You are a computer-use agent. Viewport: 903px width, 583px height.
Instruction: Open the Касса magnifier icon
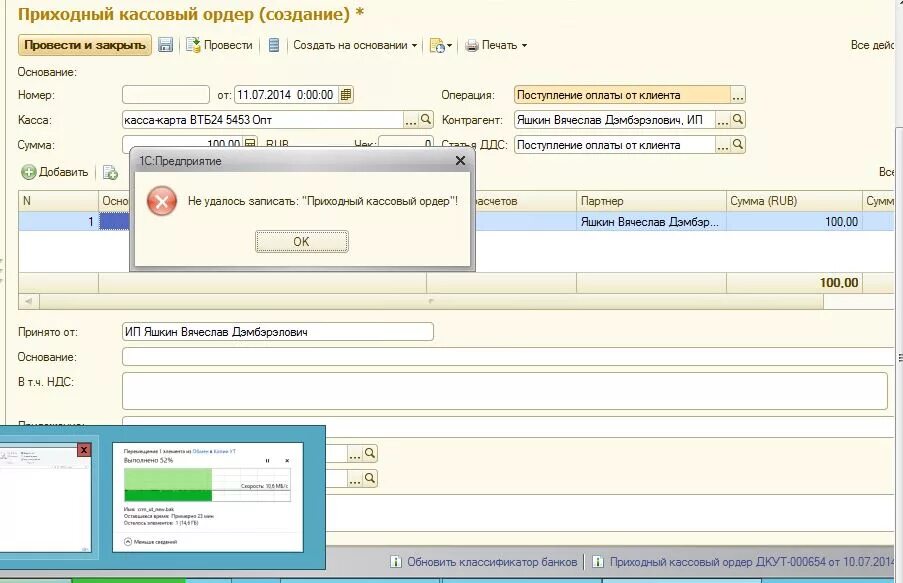tap(426, 119)
